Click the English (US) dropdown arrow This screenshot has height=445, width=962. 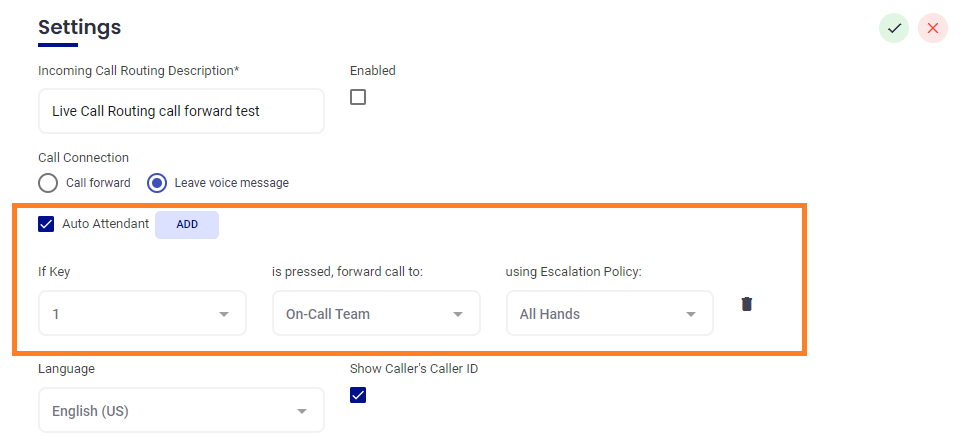click(x=302, y=411)
